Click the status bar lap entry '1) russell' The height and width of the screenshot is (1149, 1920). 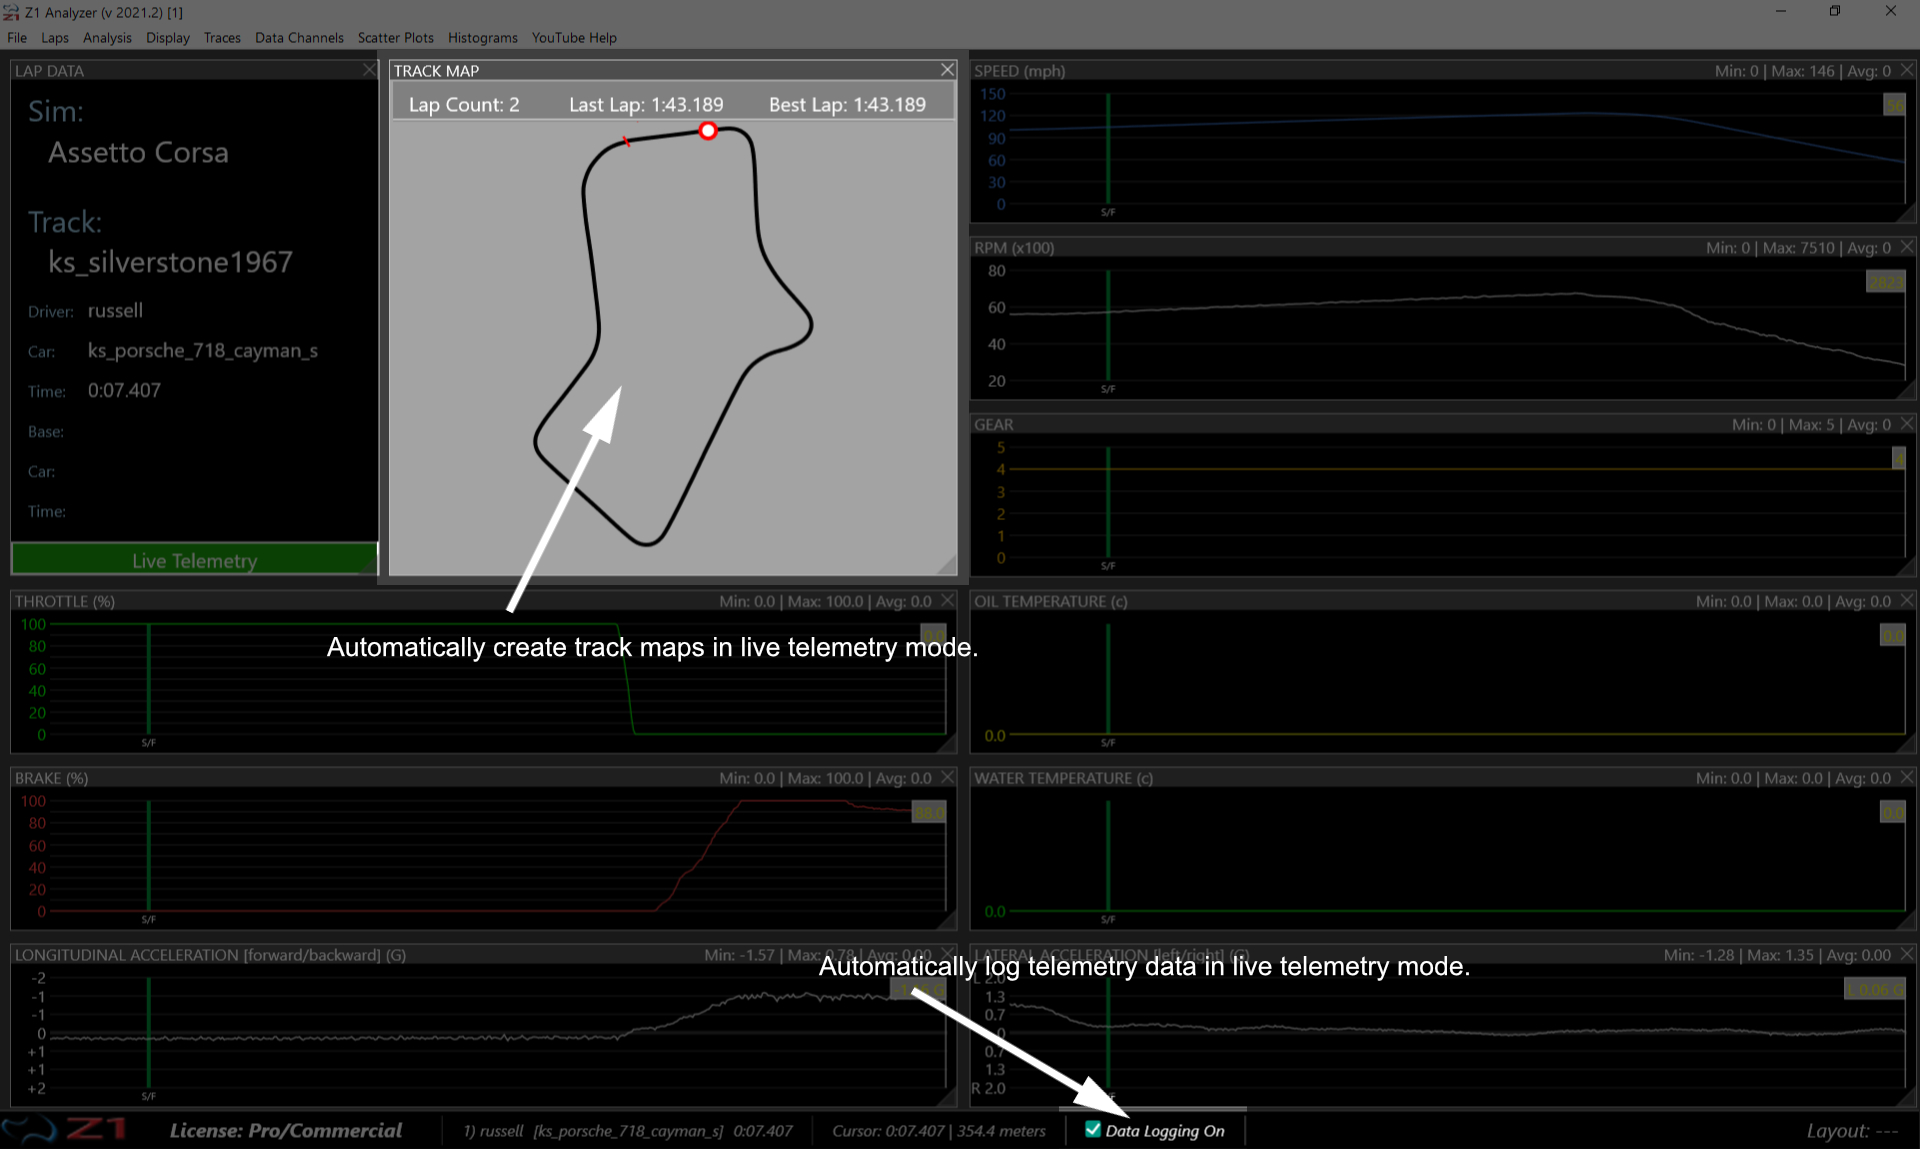tap(627, 1131)
